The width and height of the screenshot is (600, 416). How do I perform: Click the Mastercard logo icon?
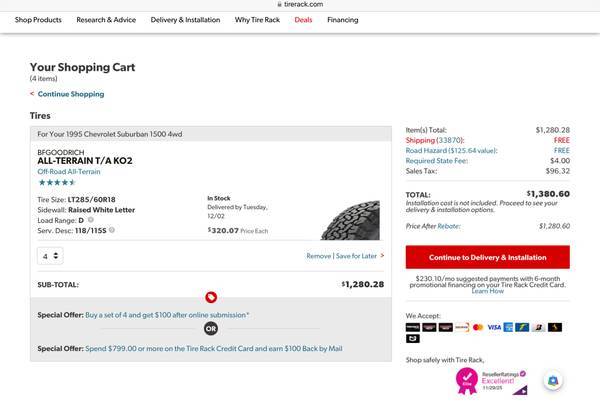click(477, 327)
